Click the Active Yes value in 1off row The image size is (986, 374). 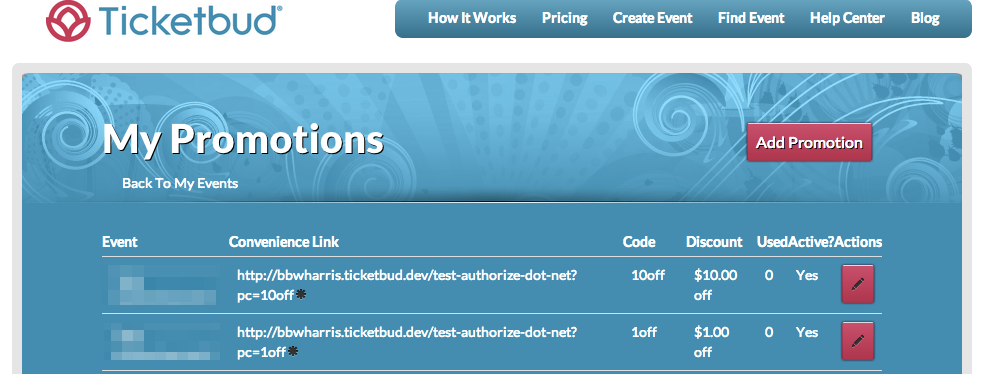coord(807,332)
